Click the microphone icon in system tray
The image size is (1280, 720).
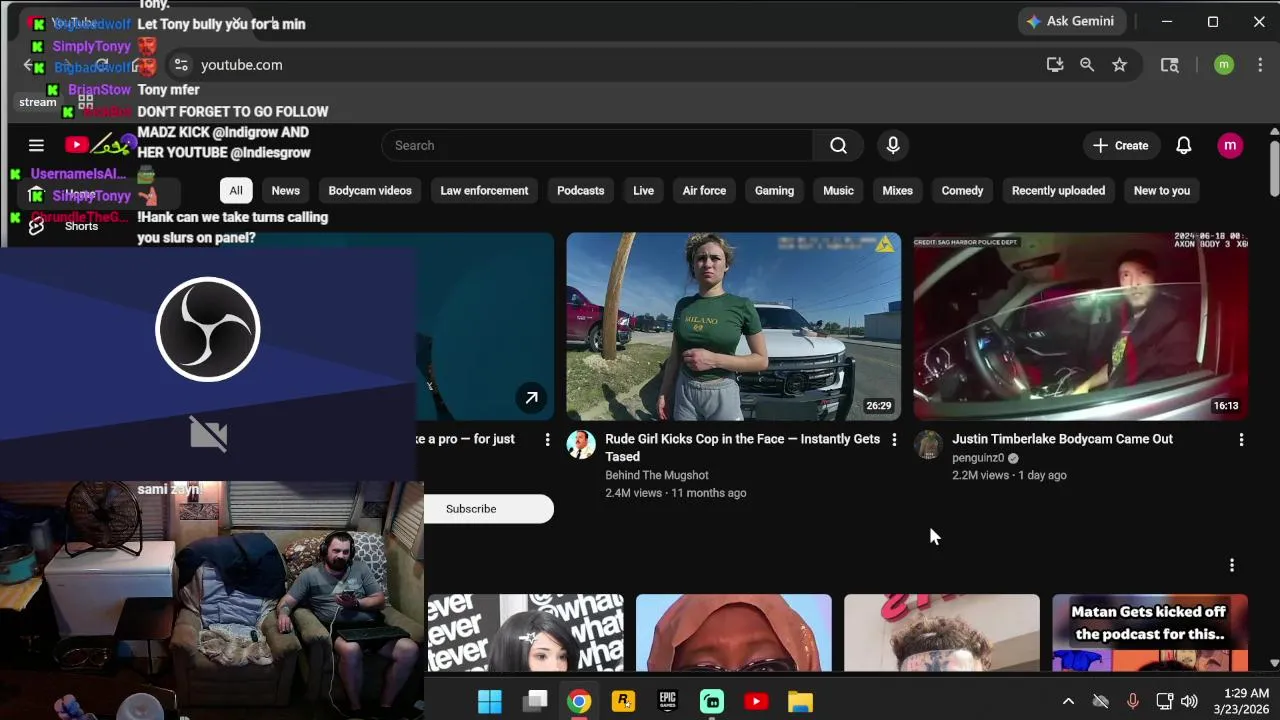click(1132, 702)
